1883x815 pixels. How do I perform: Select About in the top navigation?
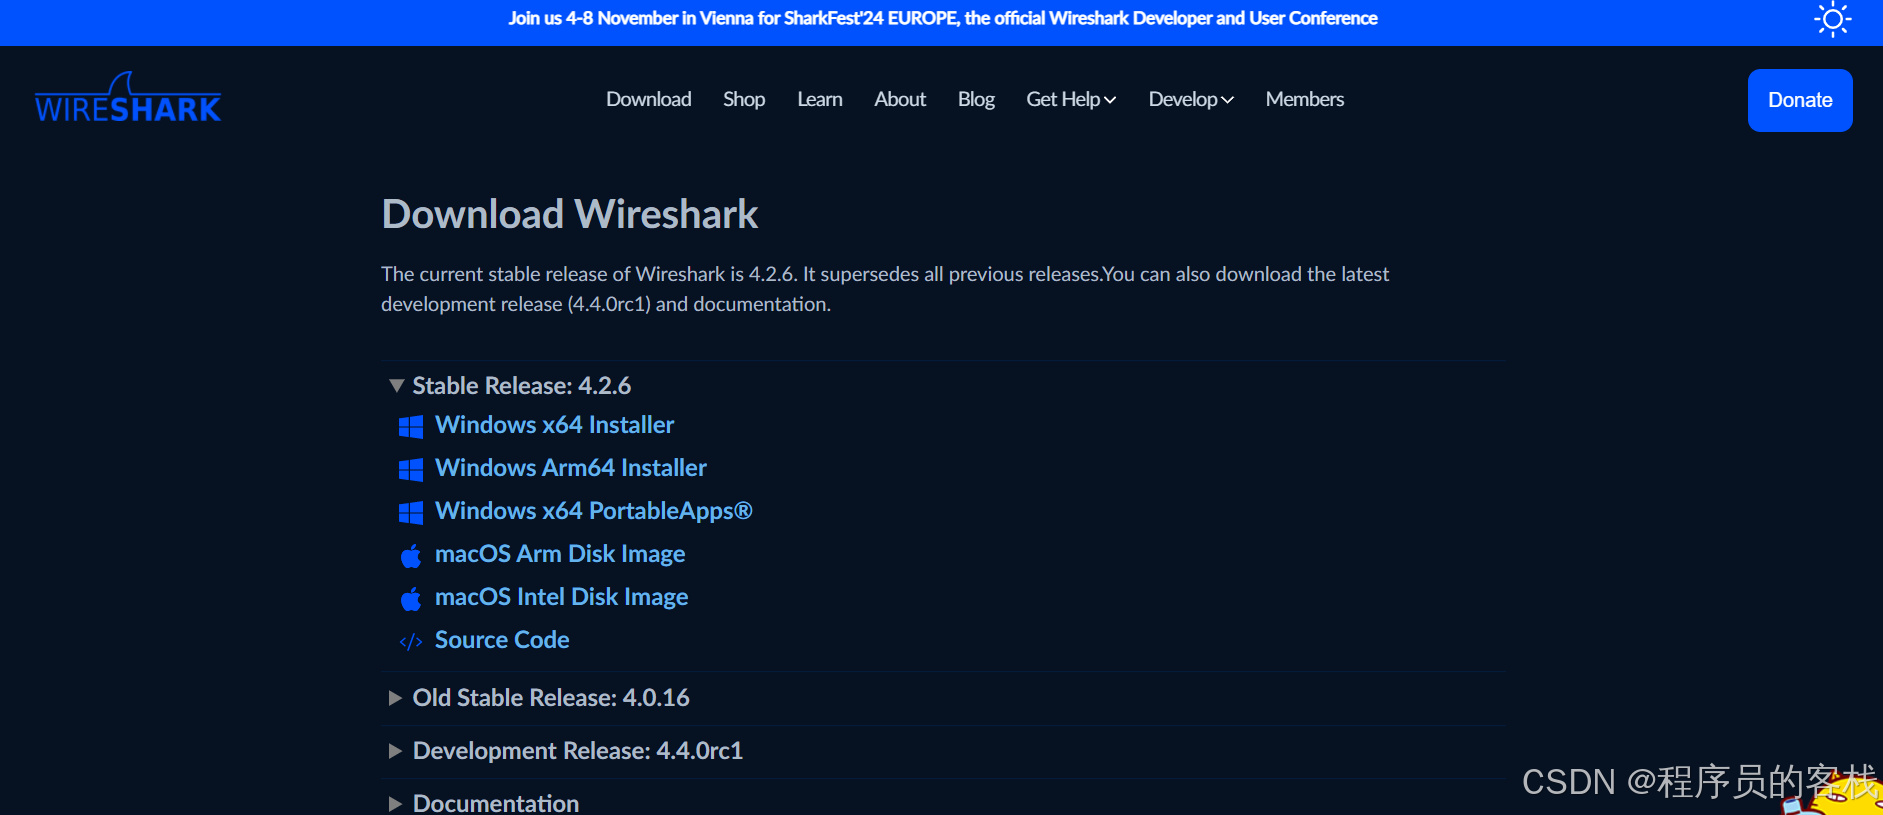tap(900, 99)
